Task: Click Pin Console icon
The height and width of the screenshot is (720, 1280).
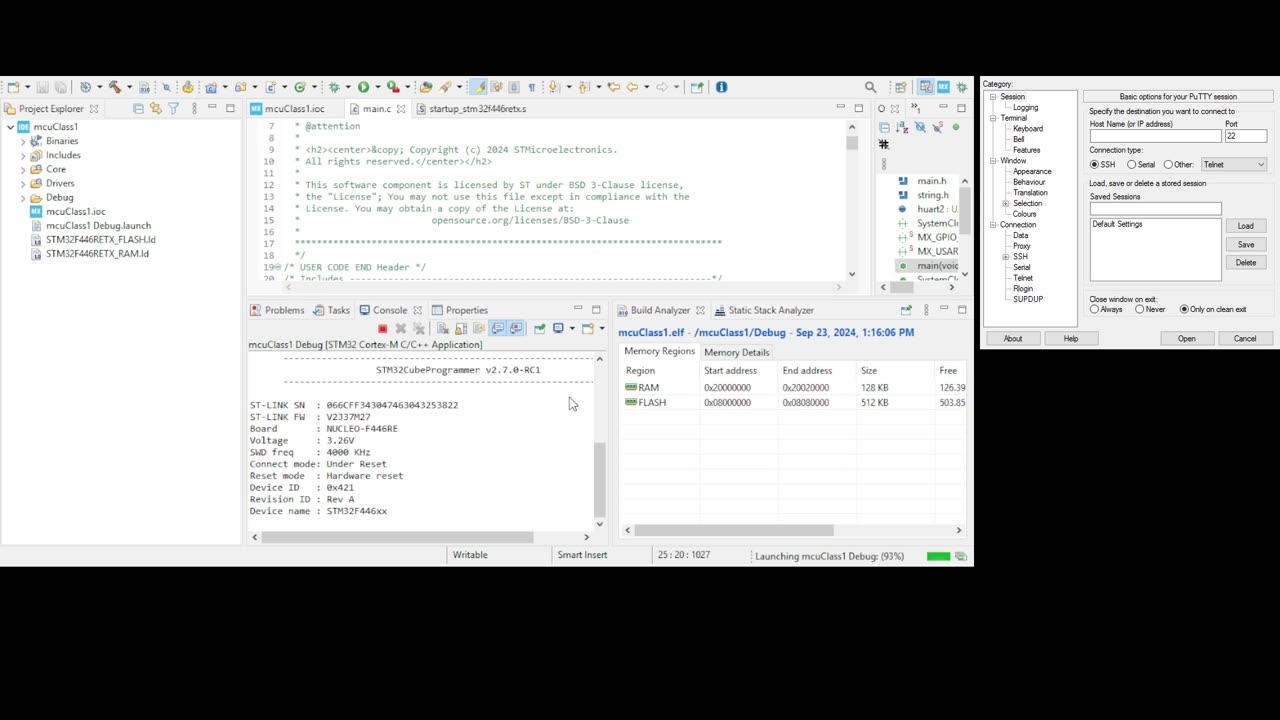Action: [540, 328]
